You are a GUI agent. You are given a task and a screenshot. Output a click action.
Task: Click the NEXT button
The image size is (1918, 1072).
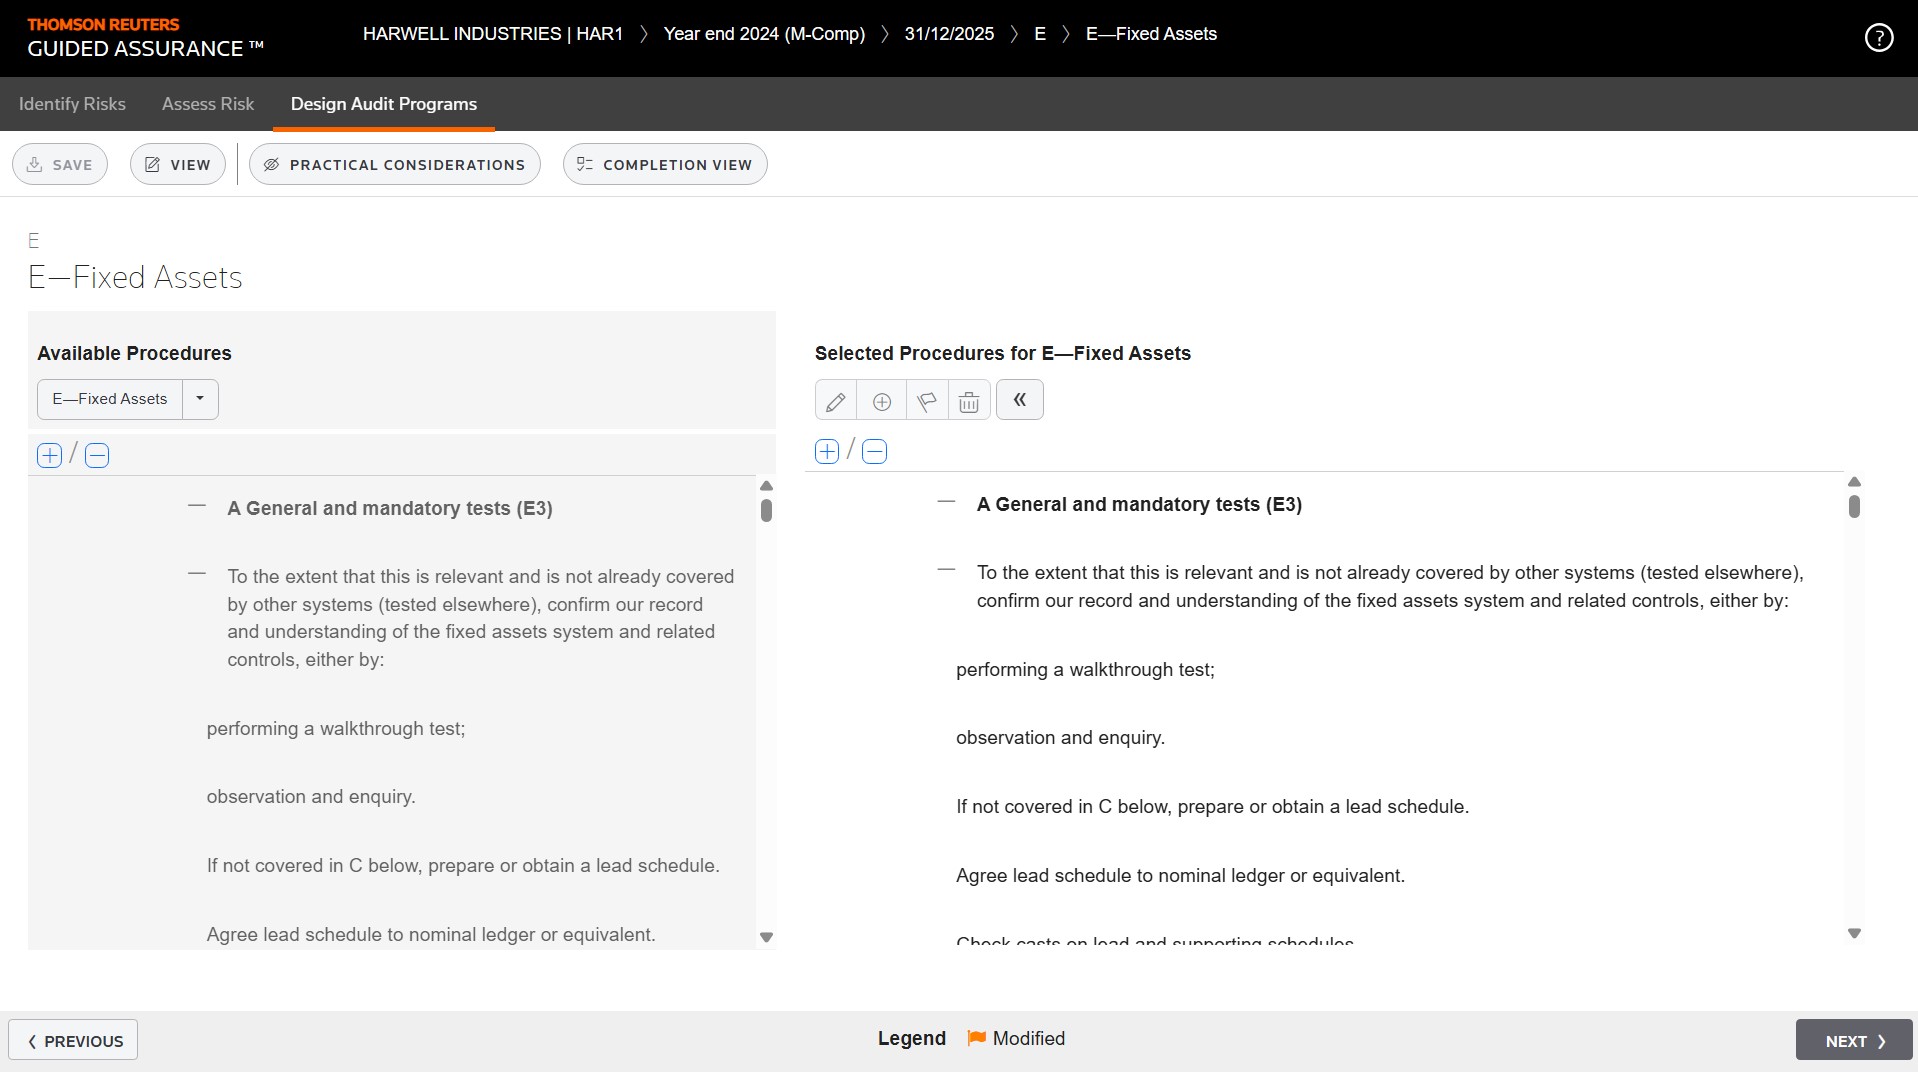[1853, 1040]
